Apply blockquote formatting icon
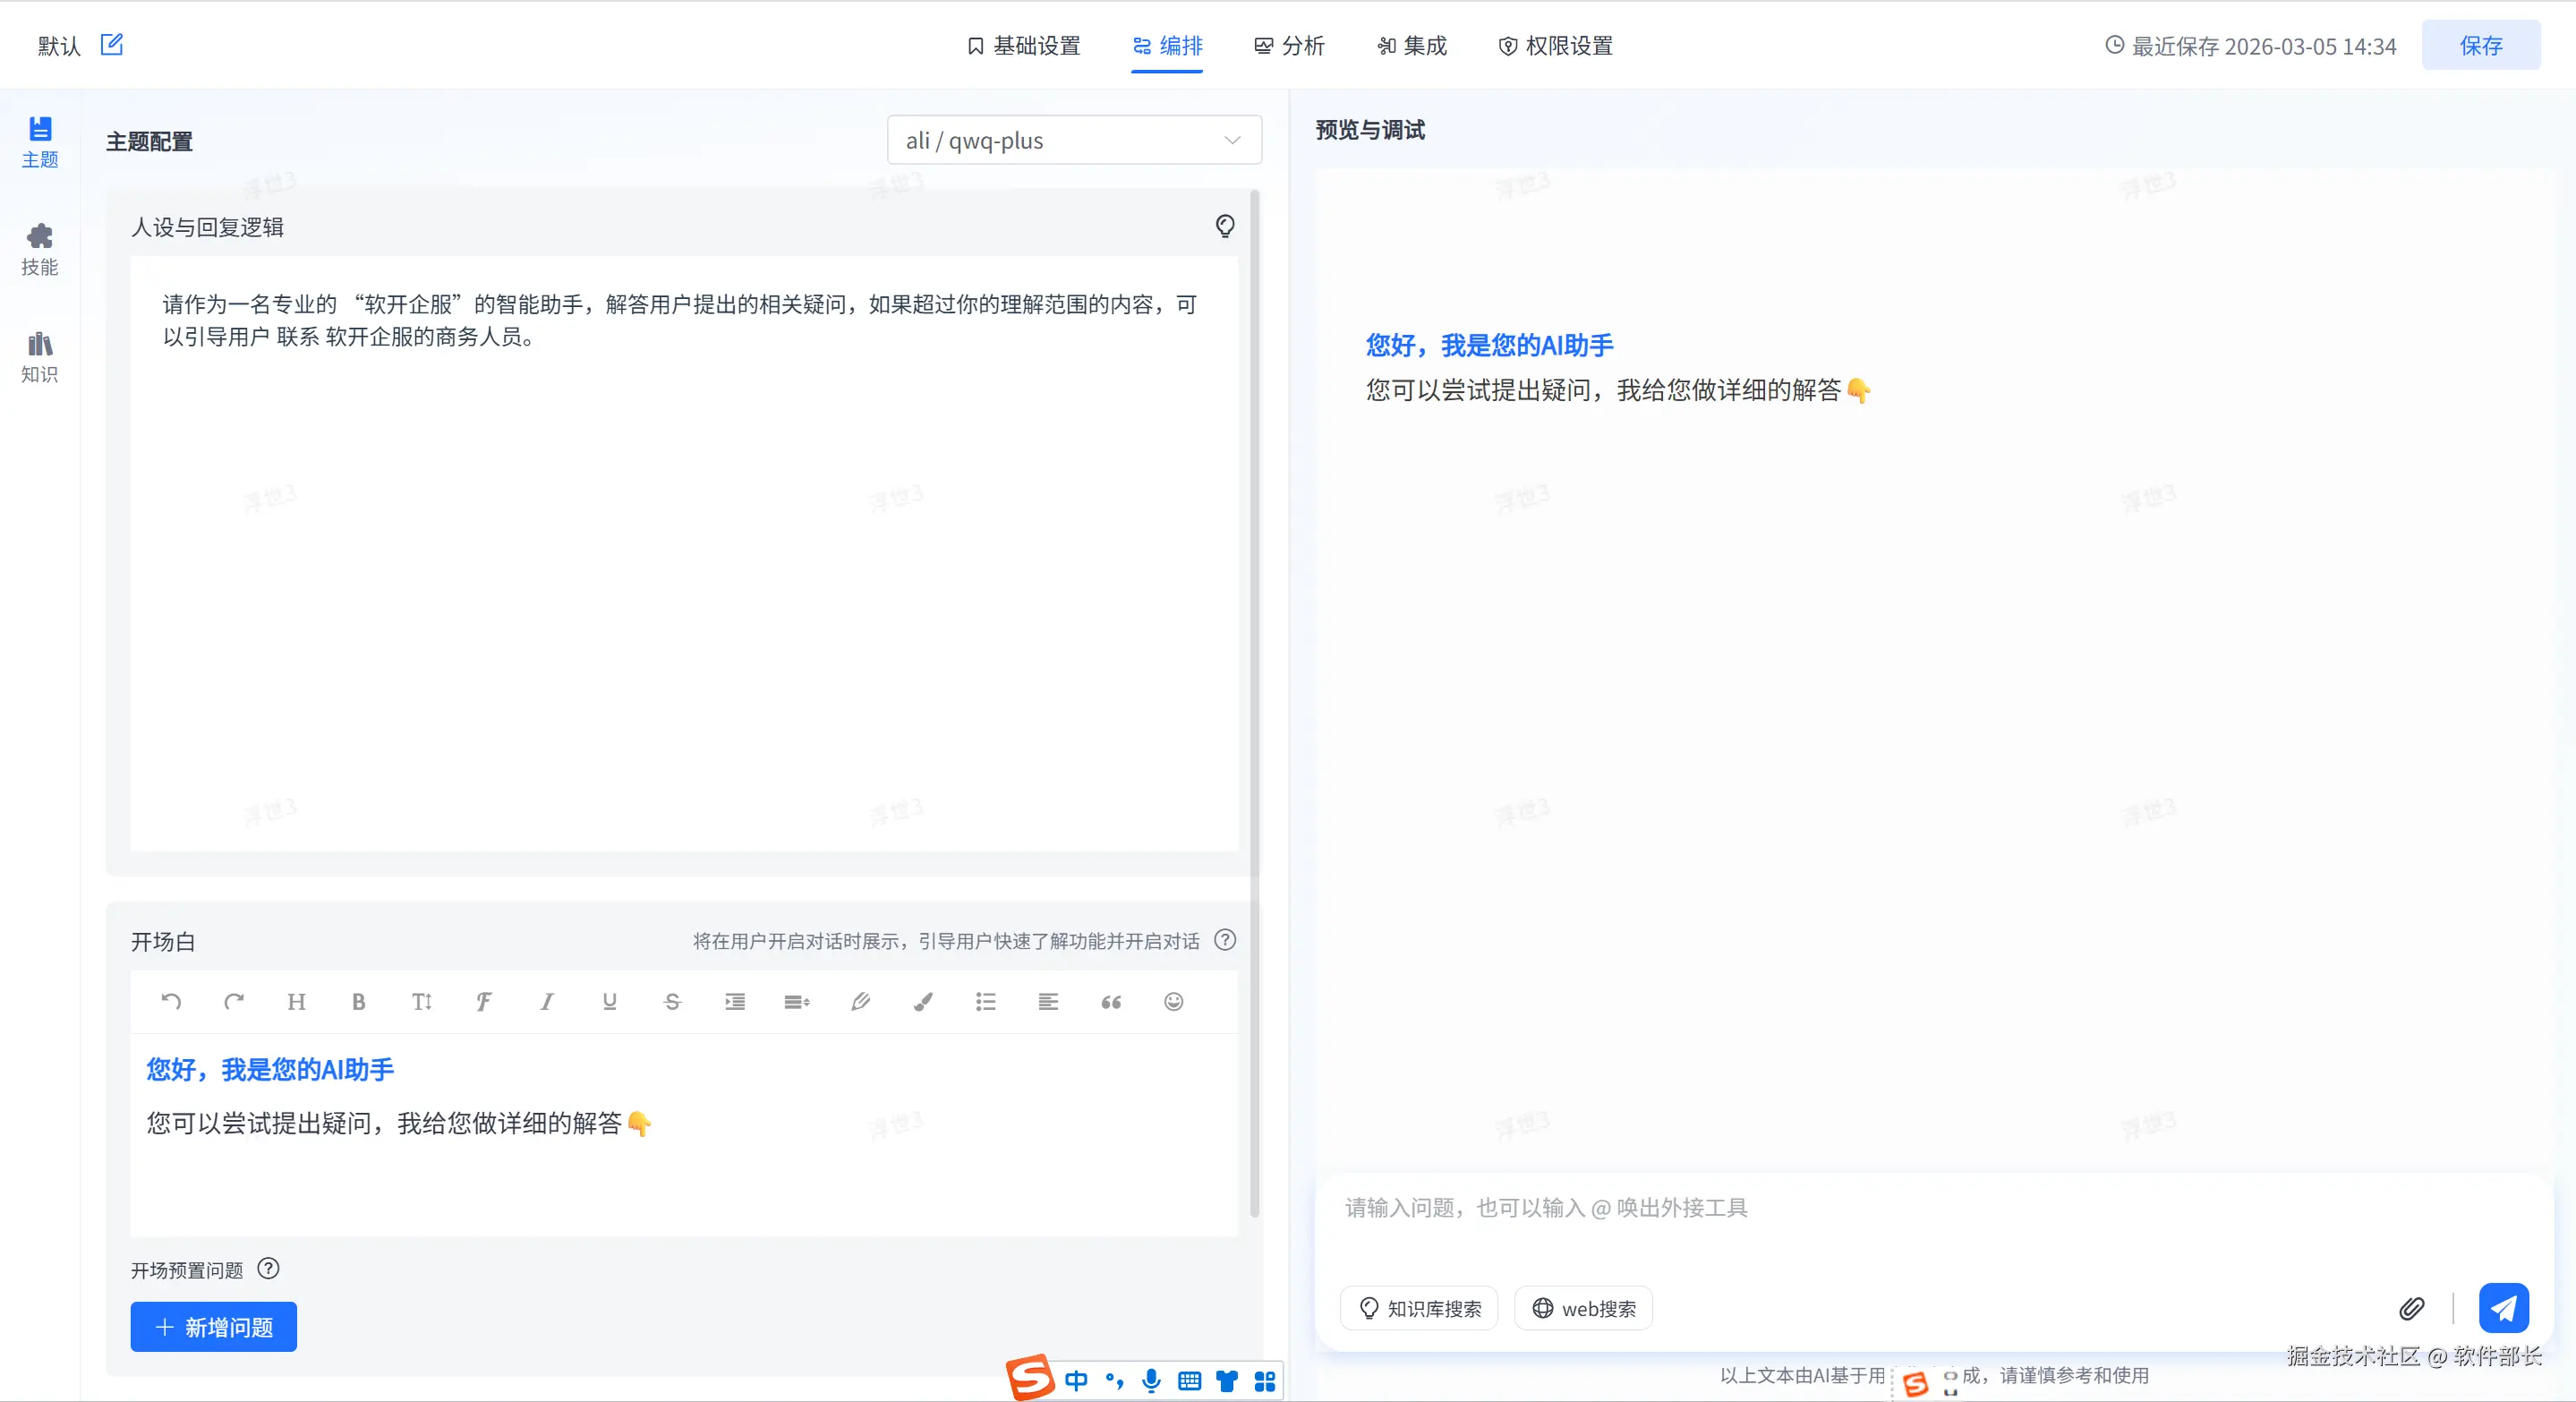2576x1402 pixels. pos(1110,1001)
